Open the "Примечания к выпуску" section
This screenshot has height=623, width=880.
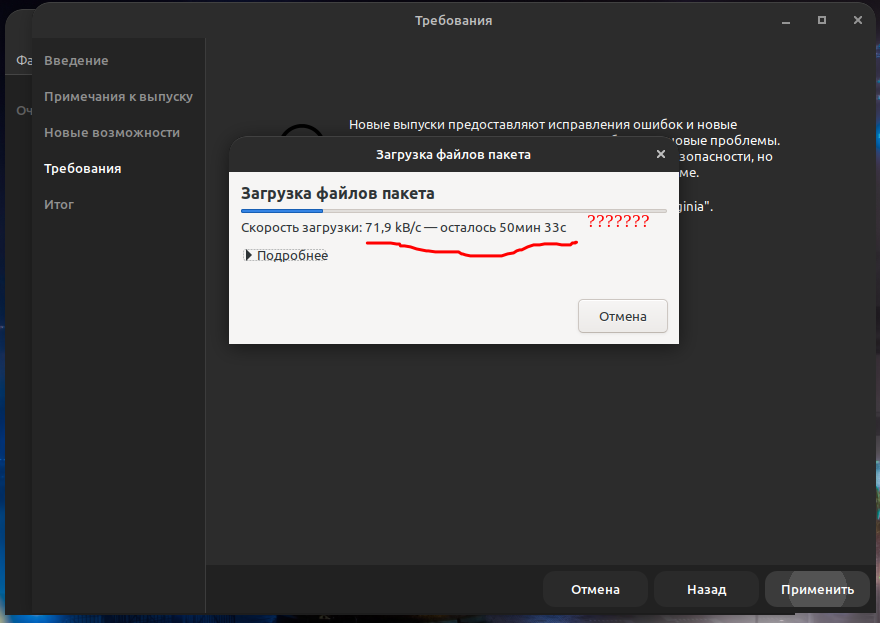tap(117, 96)
